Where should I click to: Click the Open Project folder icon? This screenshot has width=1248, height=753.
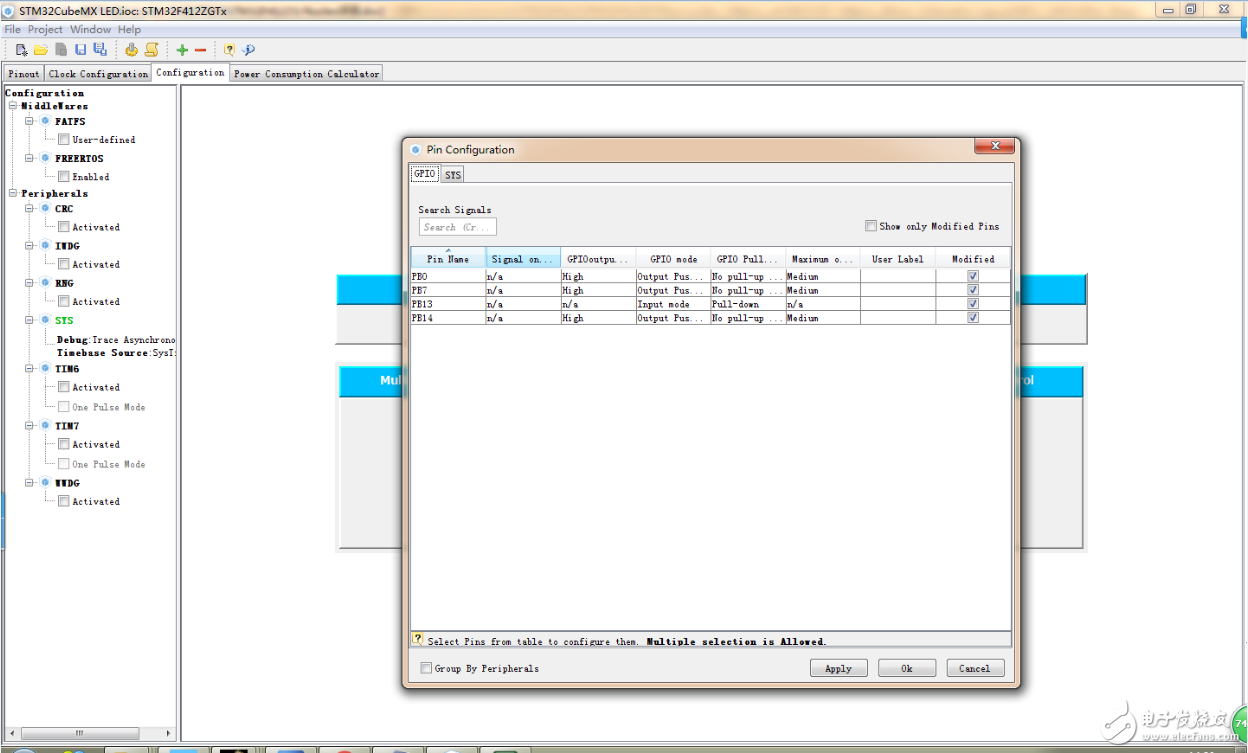pyautogui.click(x=41, y=50)
